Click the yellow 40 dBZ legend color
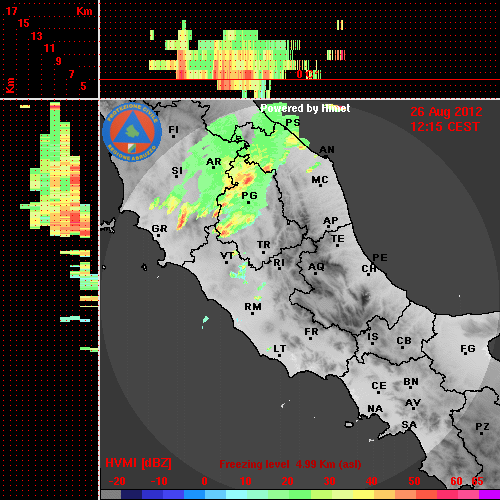Viewport: 500px width, 500px height. coord(364,494)
